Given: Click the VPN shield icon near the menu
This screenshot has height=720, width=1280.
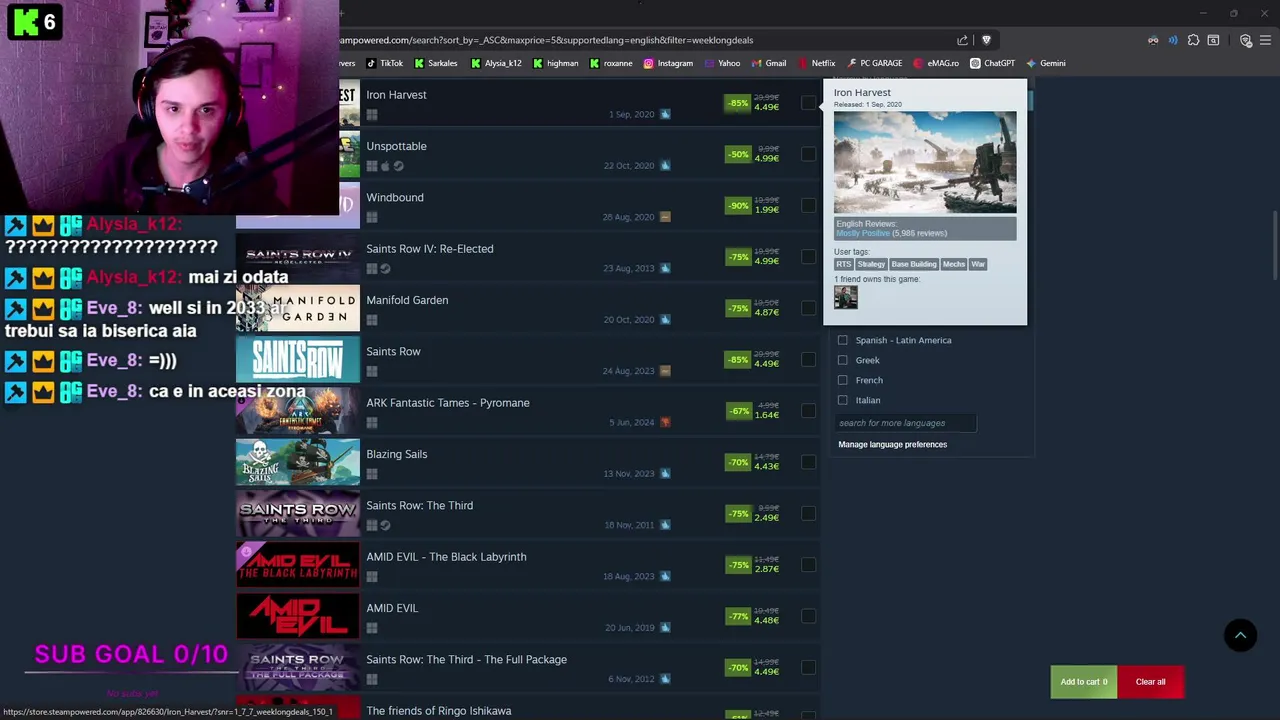Looking at the screenshot, I should click(1246, 40).
